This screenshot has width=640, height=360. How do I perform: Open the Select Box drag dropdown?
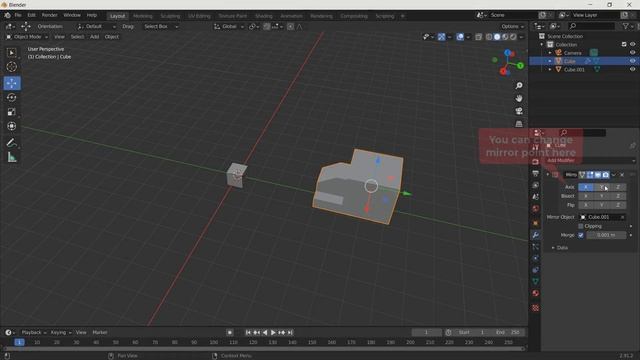tap(161, 27)
